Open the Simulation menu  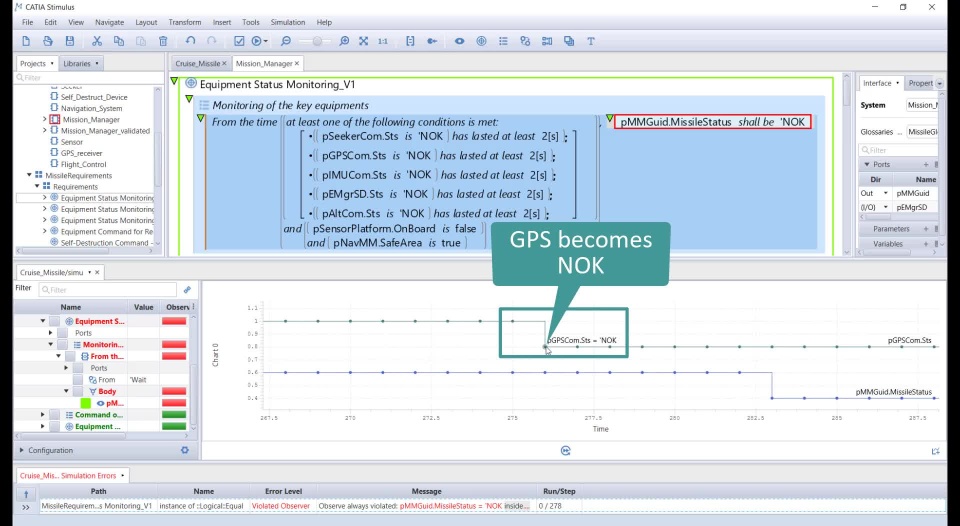[x=288, y=22]
